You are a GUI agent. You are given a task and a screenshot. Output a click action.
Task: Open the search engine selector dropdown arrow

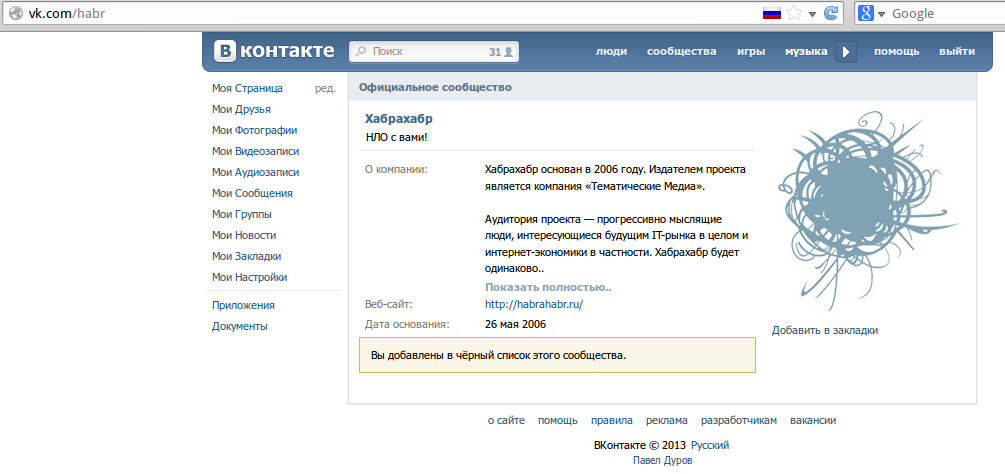[881, 13]
